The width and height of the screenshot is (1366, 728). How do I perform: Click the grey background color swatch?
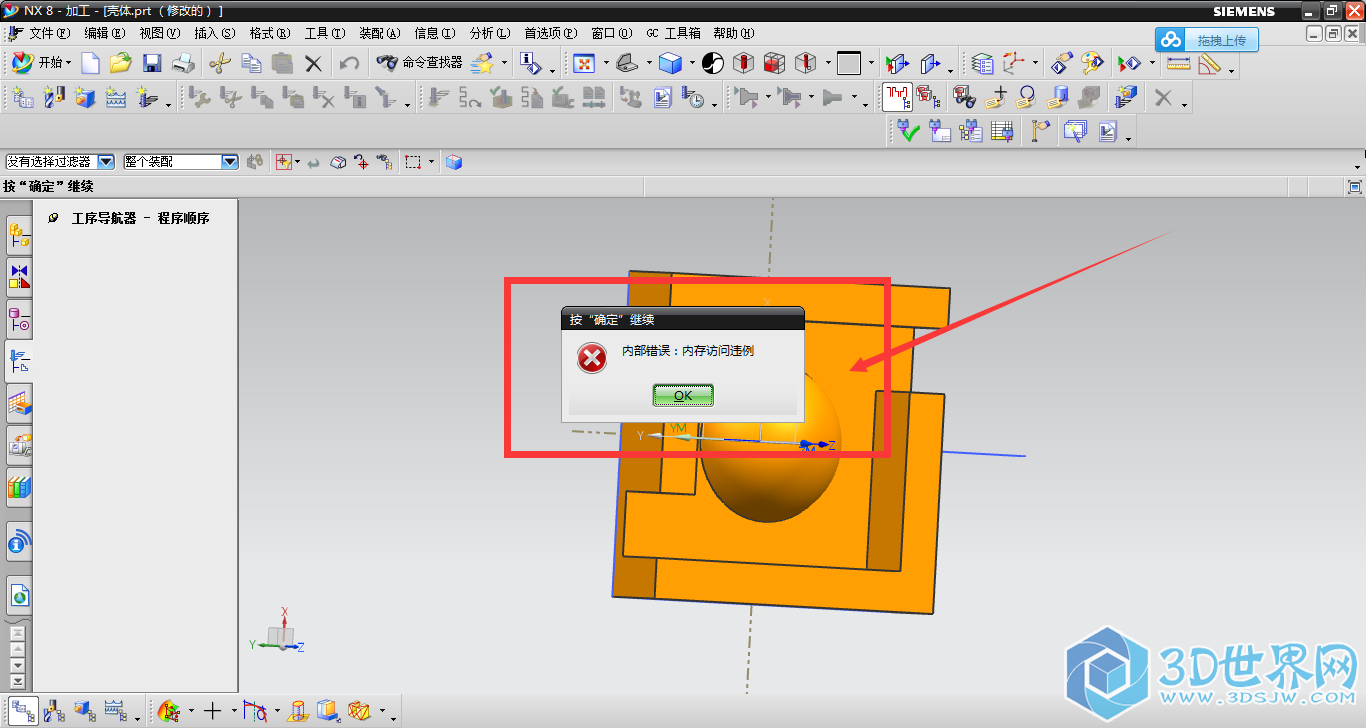coord(849,63)
